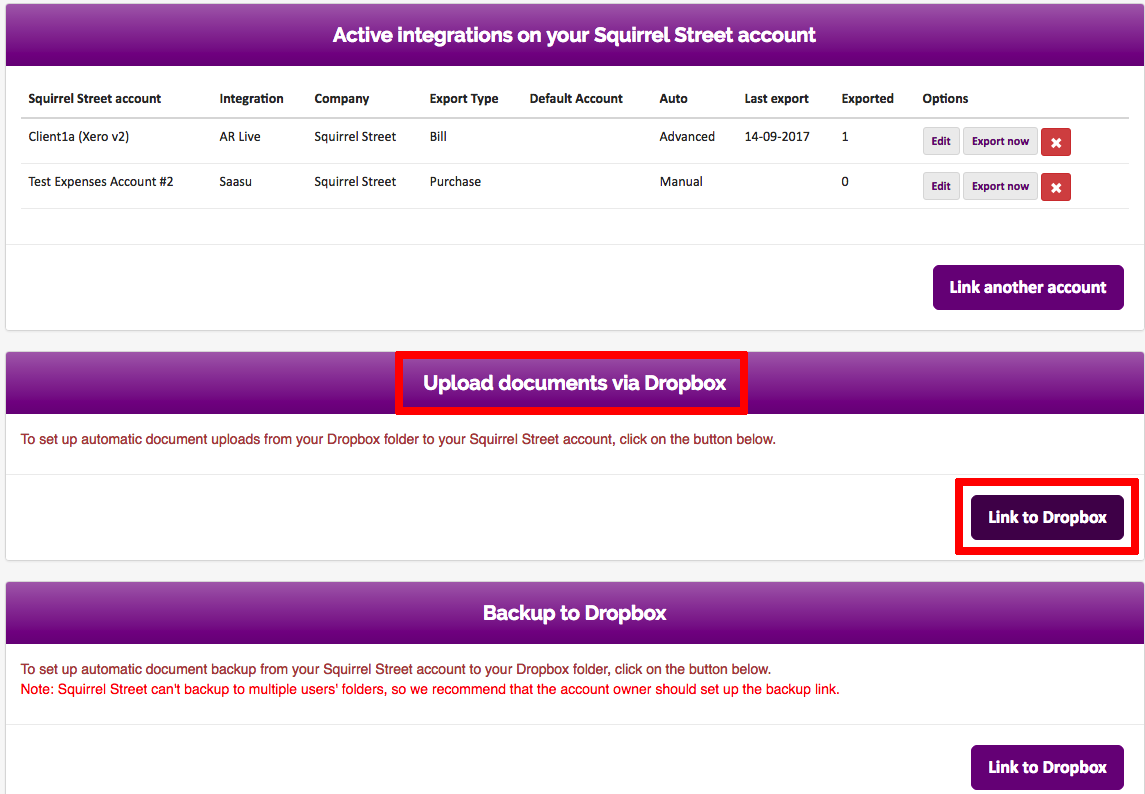Click Link another account button
1145x794 pixels.
point(1027,287)
